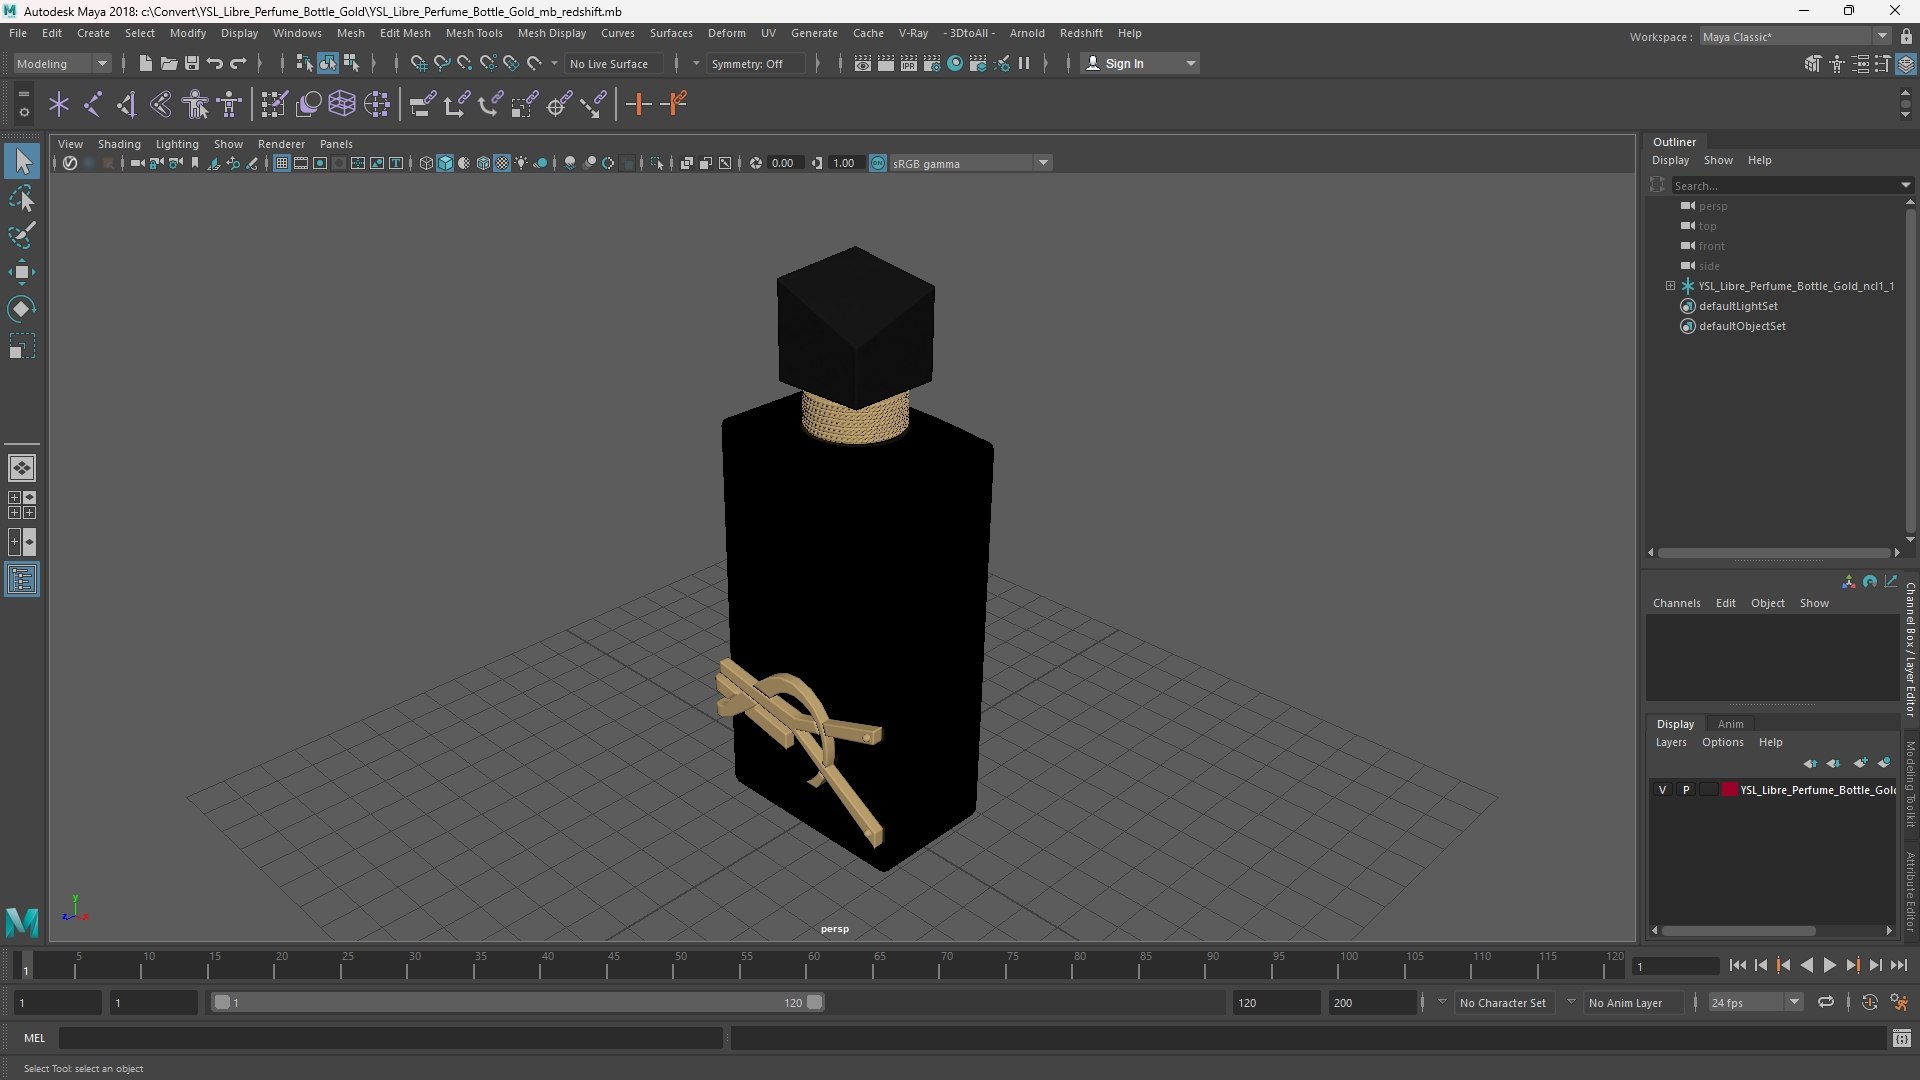
Task: Toggle auto keyframe button
Action: pos(1869,1002)
